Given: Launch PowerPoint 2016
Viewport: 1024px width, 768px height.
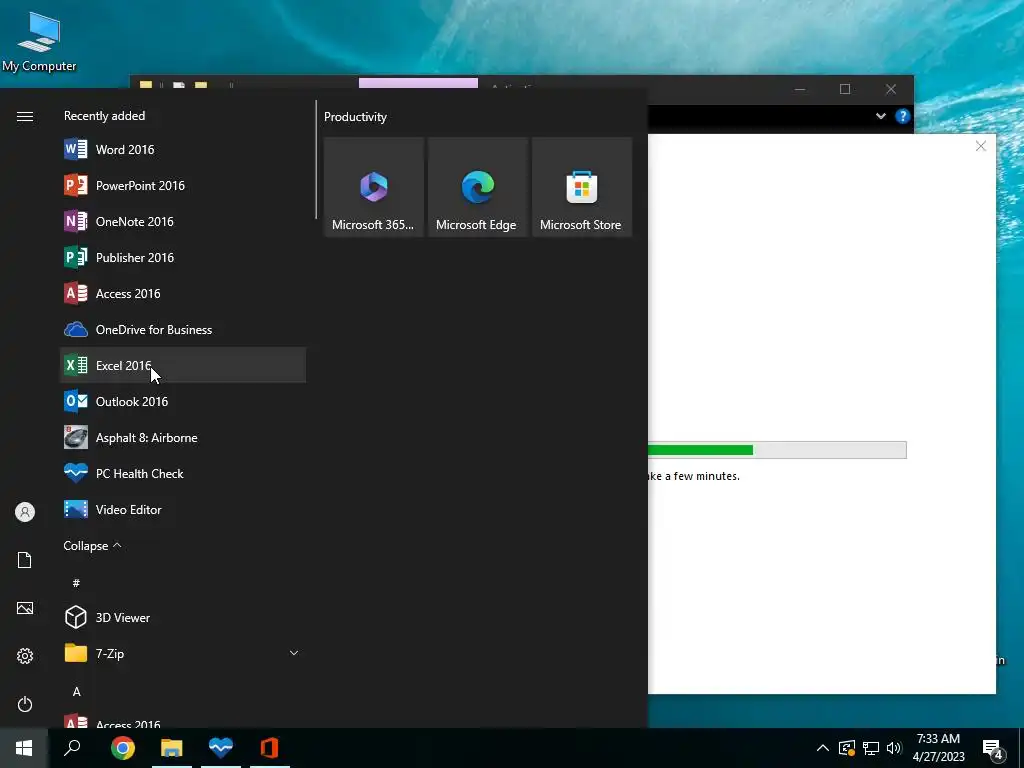Looking at the screenshot, I should pyautogui.click(x=183, y=185).
